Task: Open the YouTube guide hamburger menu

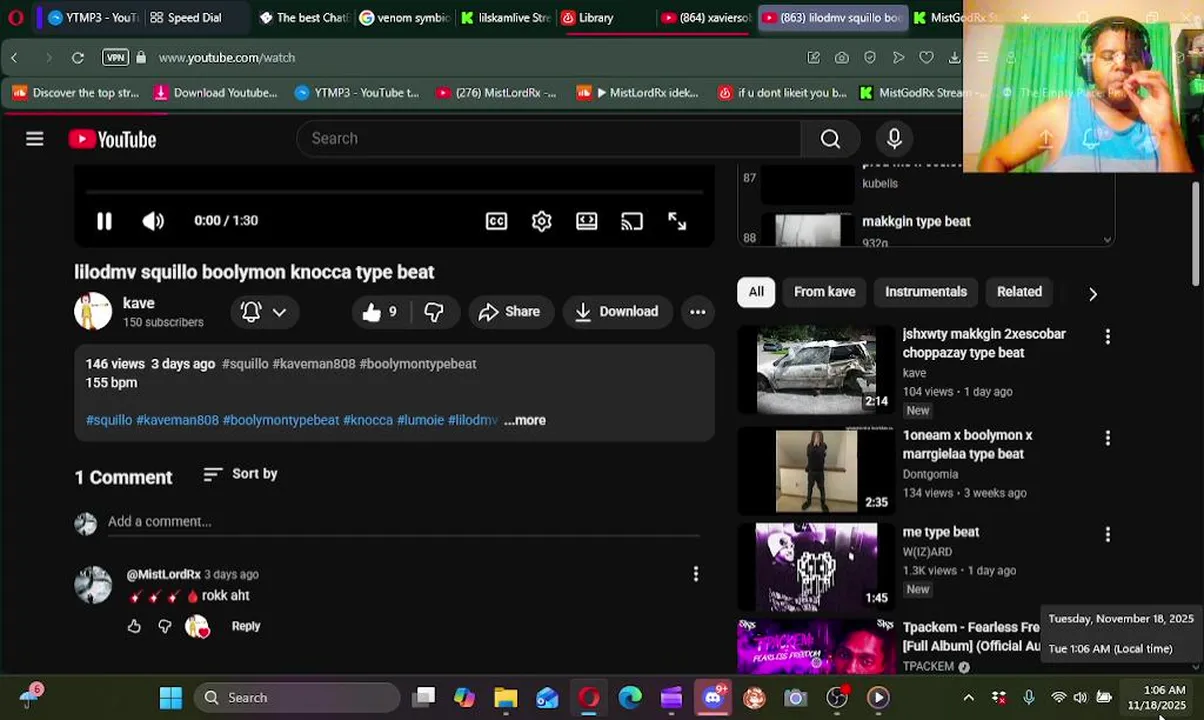Action: (x=35, y=139)
